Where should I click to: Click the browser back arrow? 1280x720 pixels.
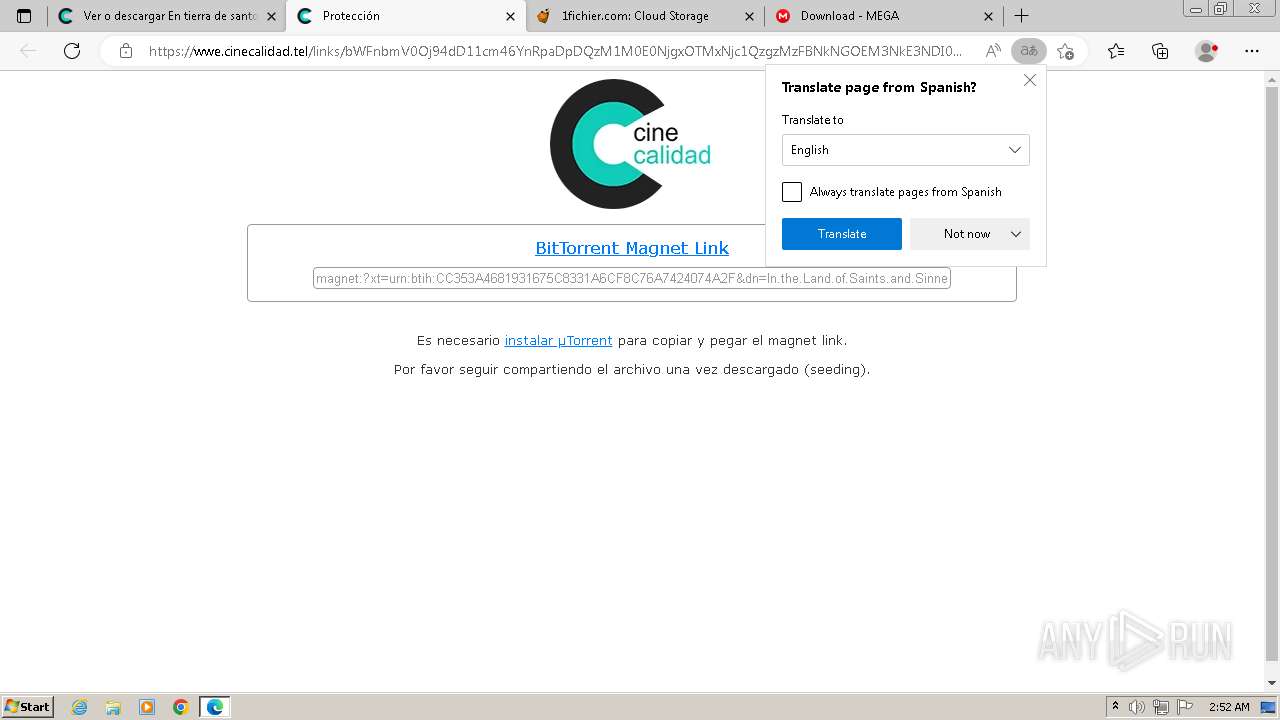[28, 51]
